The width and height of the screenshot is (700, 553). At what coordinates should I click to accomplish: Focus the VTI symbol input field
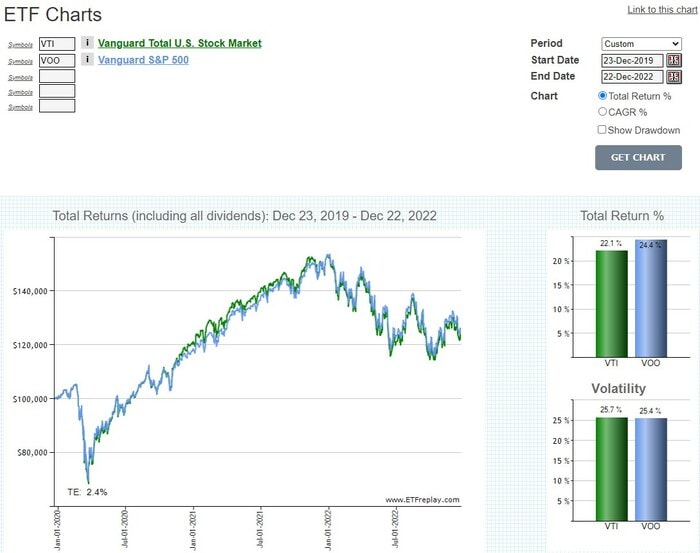(57, 44)
